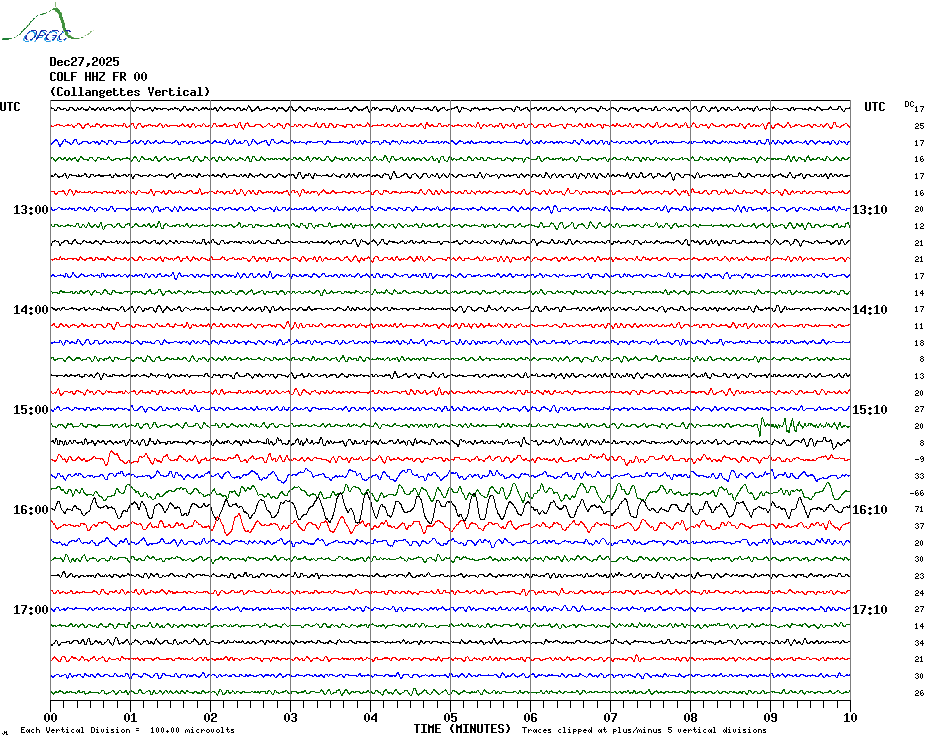Select the date text Dec27,2025
The image size is (930, 744).
point(84,62)
